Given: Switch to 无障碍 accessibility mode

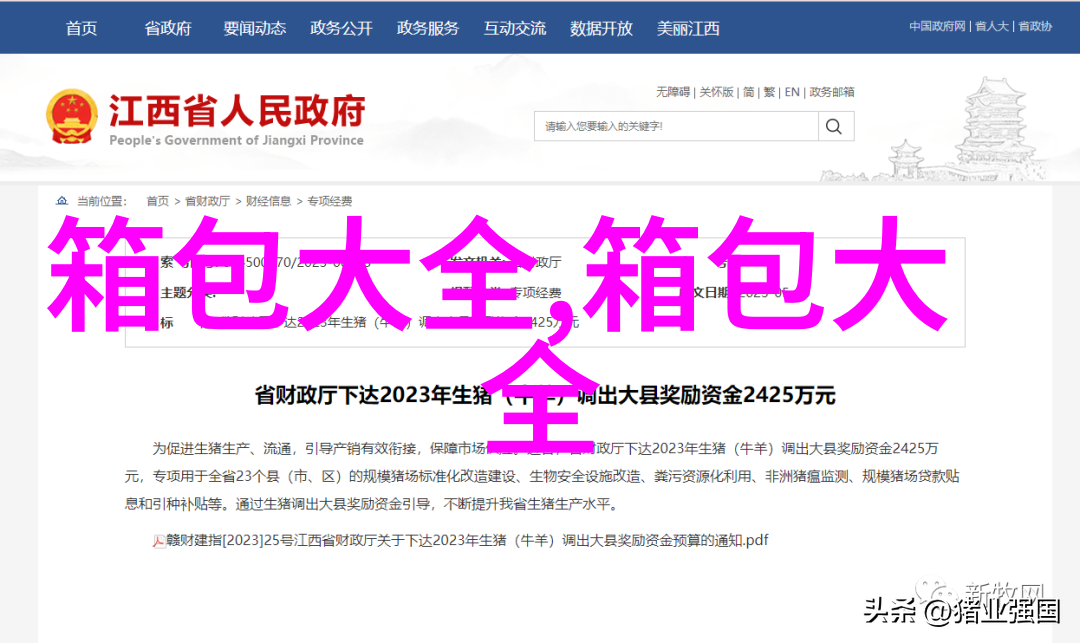Looking at the screenshot, I should [x=673, y=92].
